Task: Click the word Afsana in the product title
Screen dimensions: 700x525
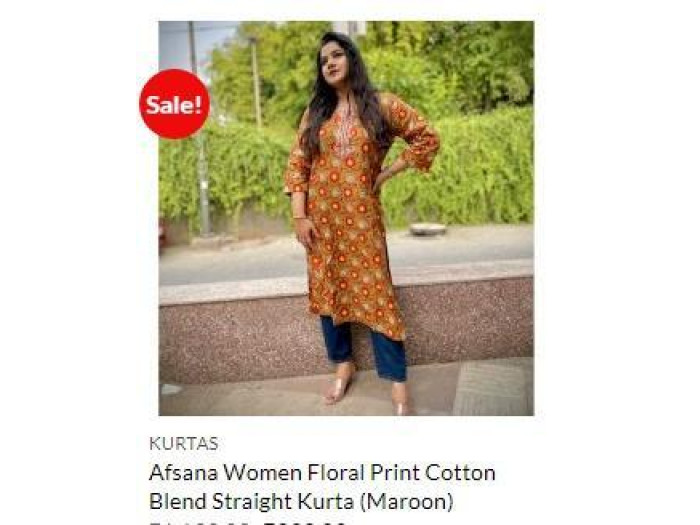Action: coord(183,473)
